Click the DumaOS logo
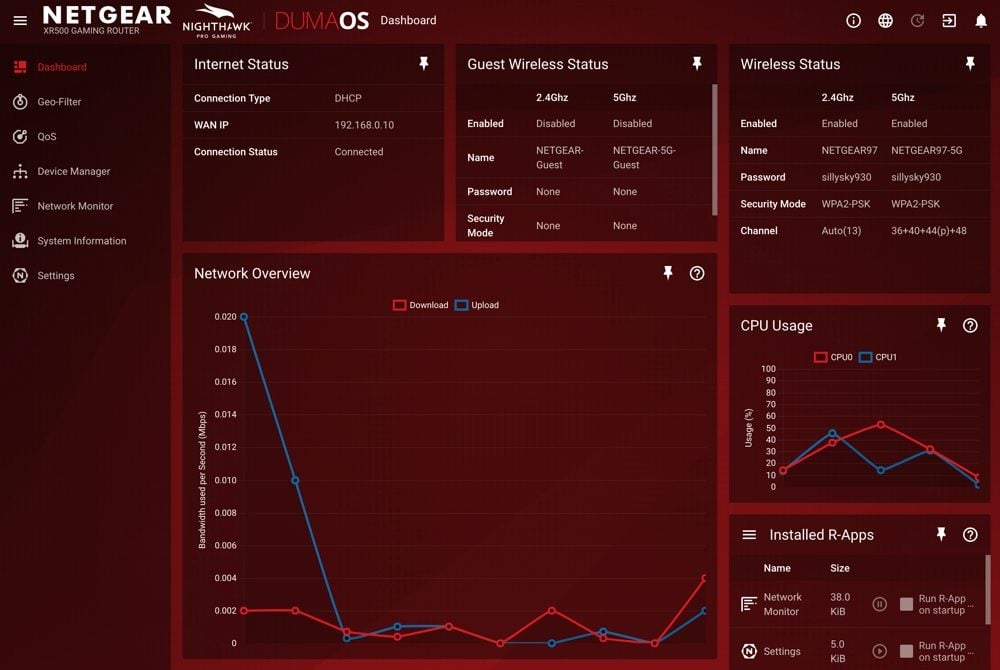 (x=321, y=20)
